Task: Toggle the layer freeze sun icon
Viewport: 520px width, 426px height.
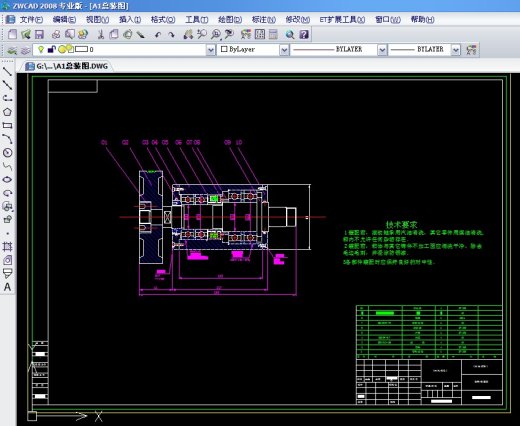Action: pos(62,49)
